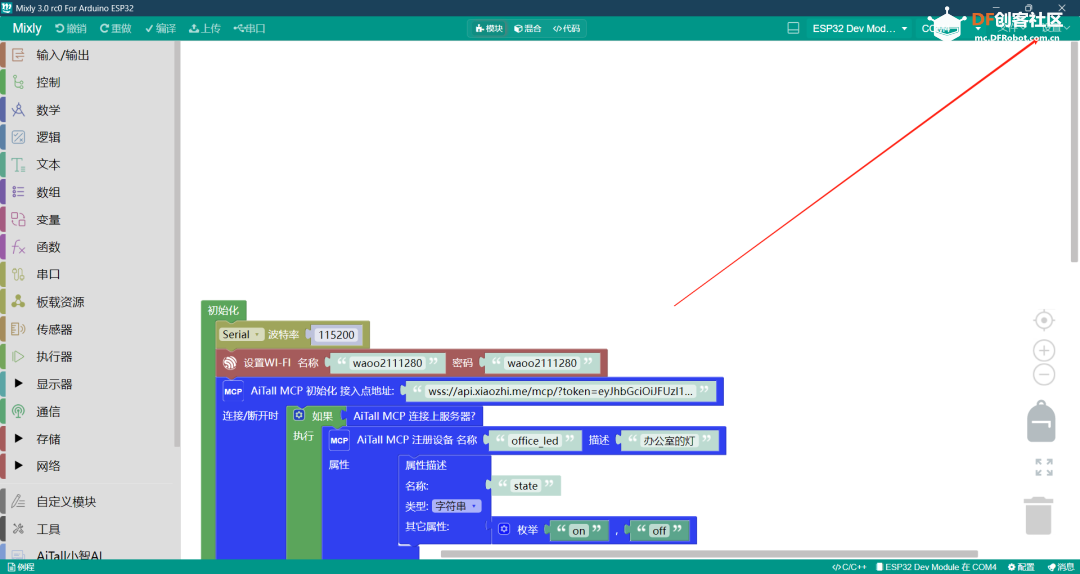Open the 通信 block category
This screenshot has width=1080, height=574.
tap(90, 411)
